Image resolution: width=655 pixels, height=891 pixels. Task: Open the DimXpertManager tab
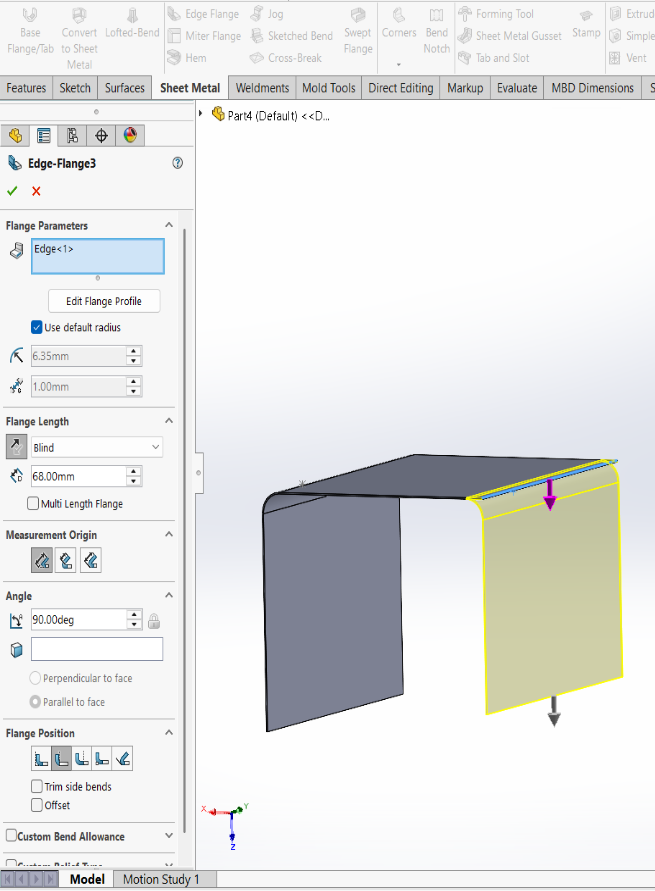pos(101,135)
